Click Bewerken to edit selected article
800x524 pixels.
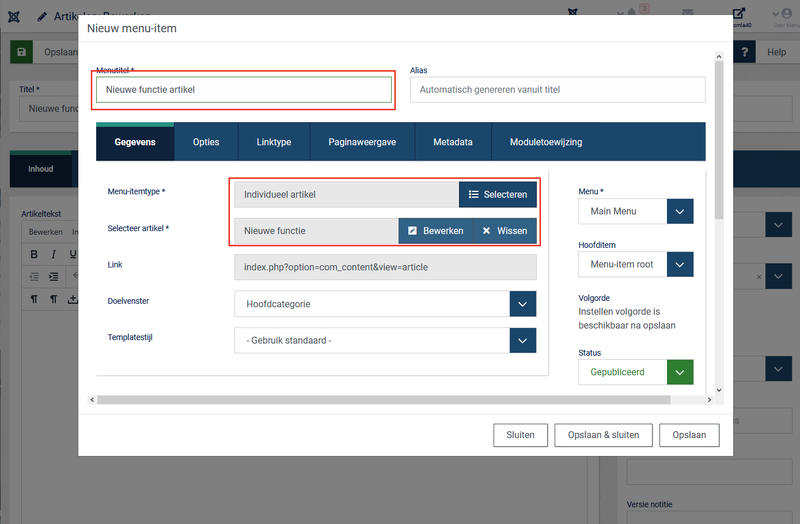click(435, 231)
